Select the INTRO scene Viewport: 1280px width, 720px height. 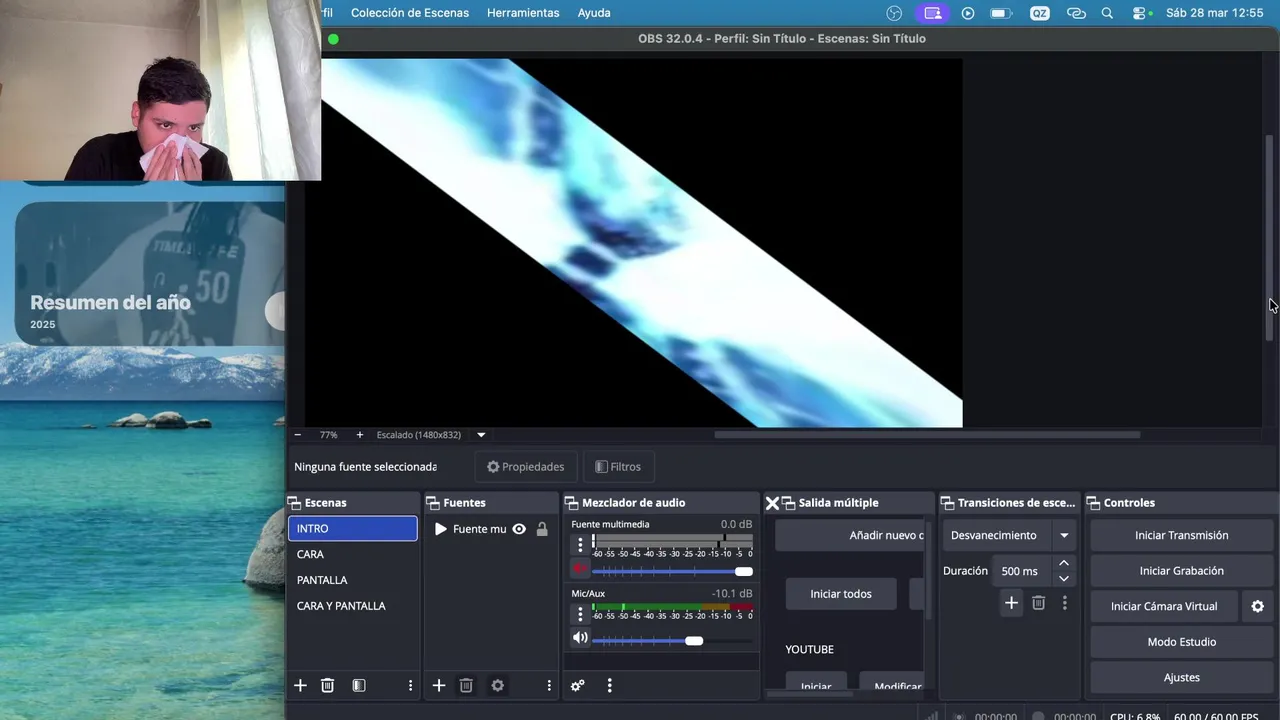click(353, 528)
